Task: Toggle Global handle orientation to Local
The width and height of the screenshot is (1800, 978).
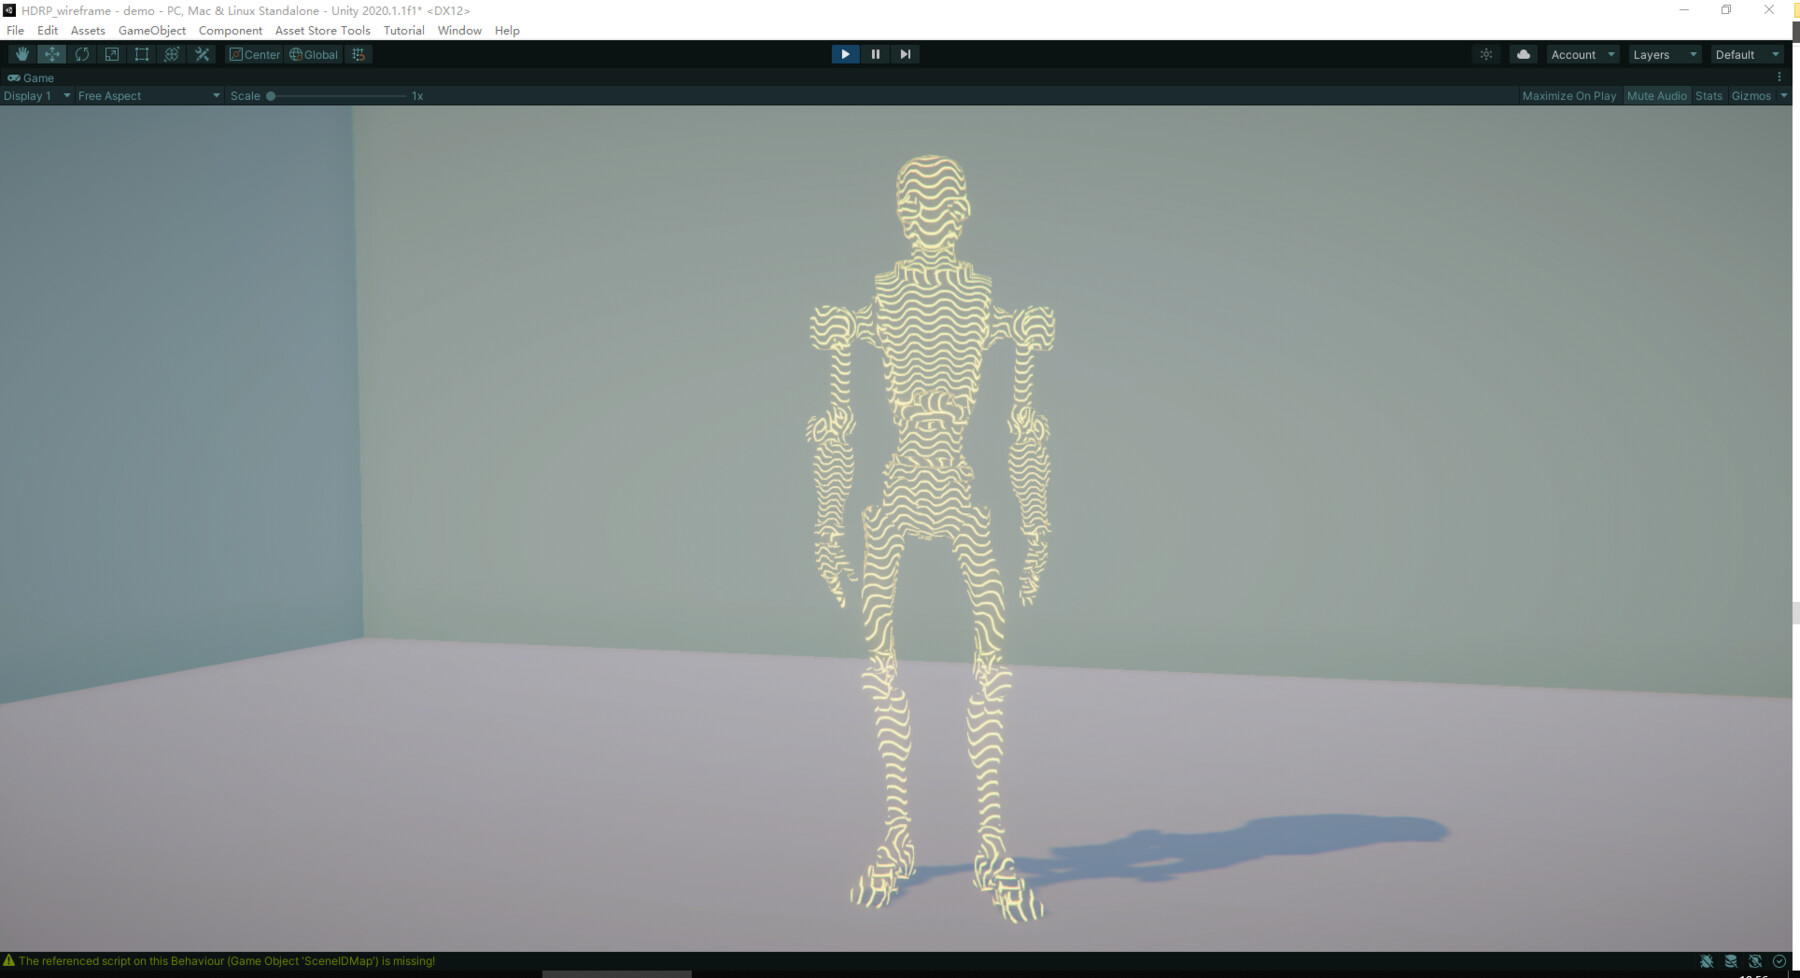Action: (313, 54)
